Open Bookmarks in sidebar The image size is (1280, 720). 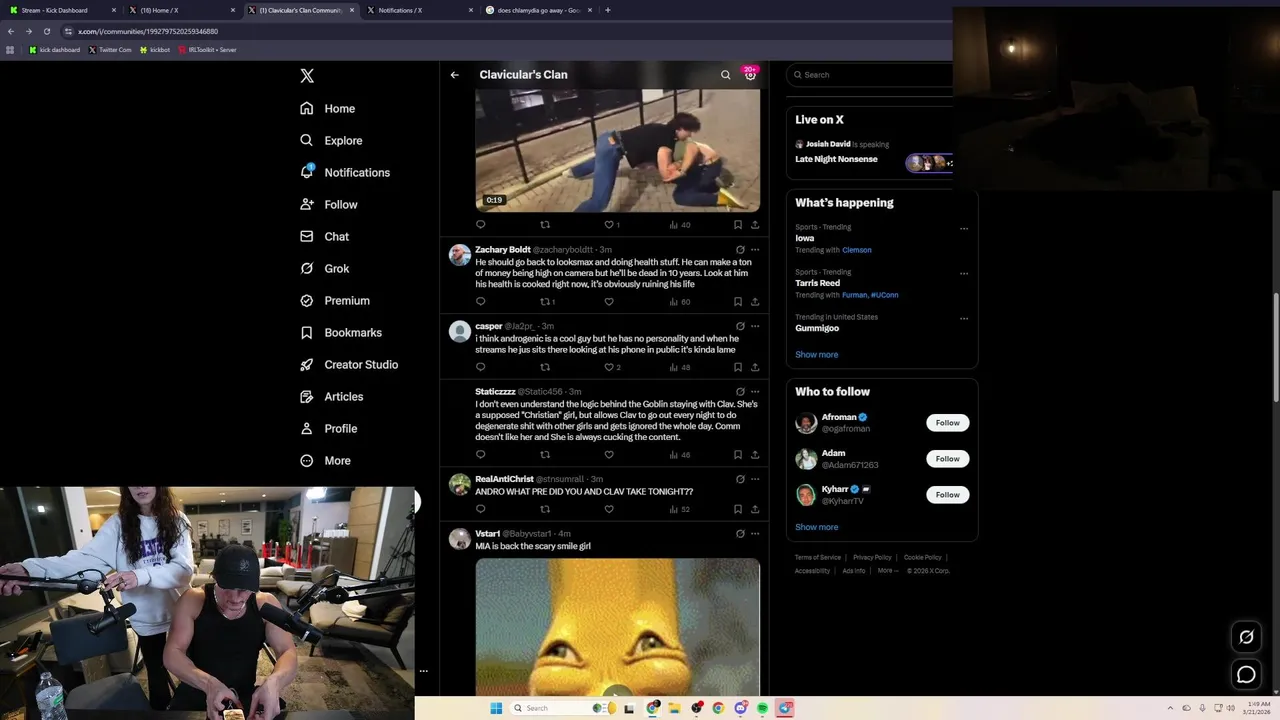pos(341,332)
